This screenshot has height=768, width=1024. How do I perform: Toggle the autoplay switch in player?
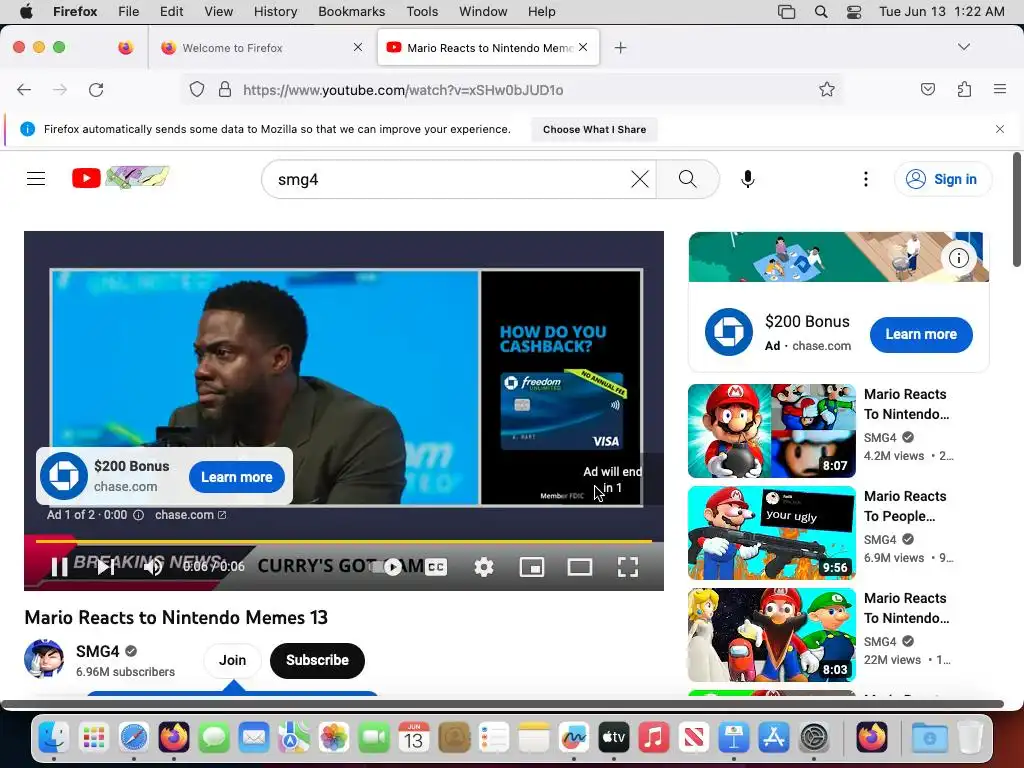[x=389, y=567]
